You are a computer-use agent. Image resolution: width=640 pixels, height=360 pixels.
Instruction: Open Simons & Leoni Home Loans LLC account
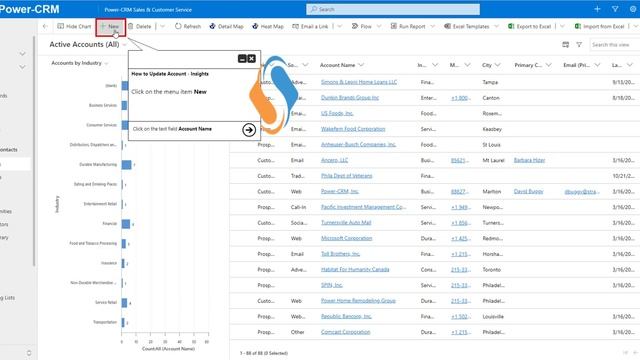[x=359, y=82]
